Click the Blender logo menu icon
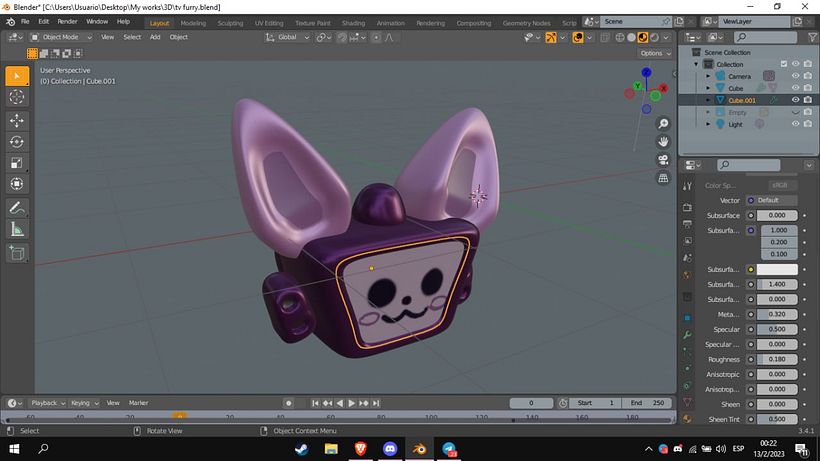820x461 pixels. pos(10,22)
